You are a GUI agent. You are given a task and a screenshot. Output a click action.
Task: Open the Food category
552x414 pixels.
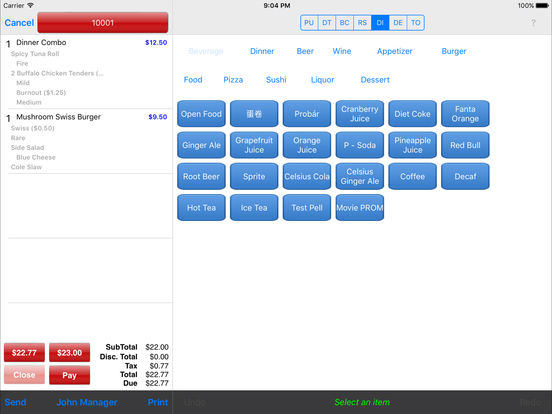pyautogui.click(x=193, y=80)
